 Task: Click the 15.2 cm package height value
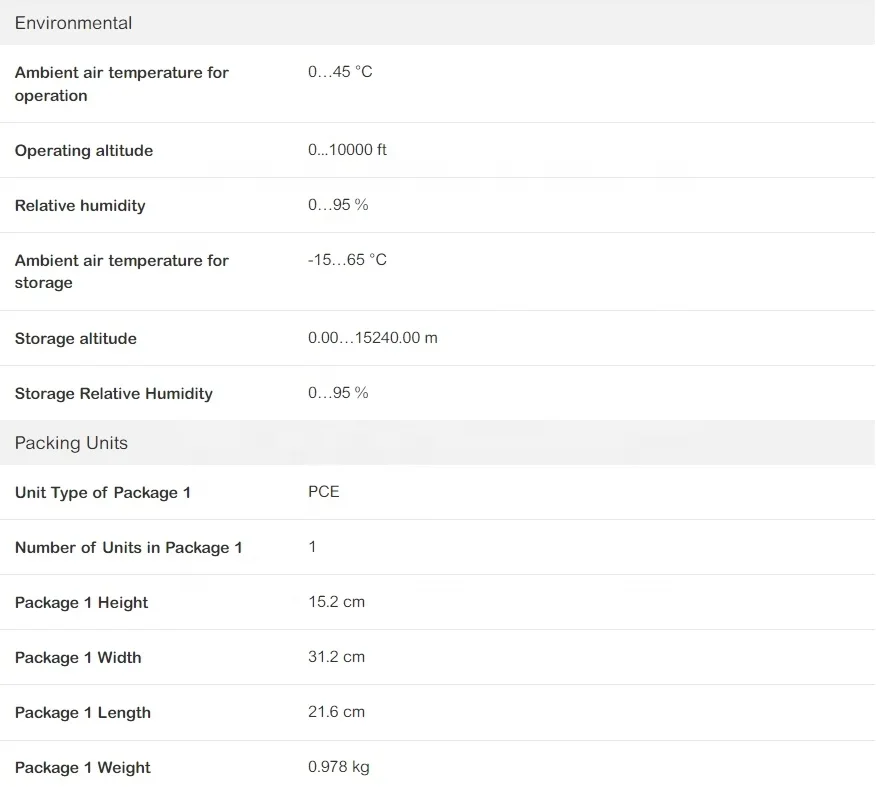(x=336, y=602)
